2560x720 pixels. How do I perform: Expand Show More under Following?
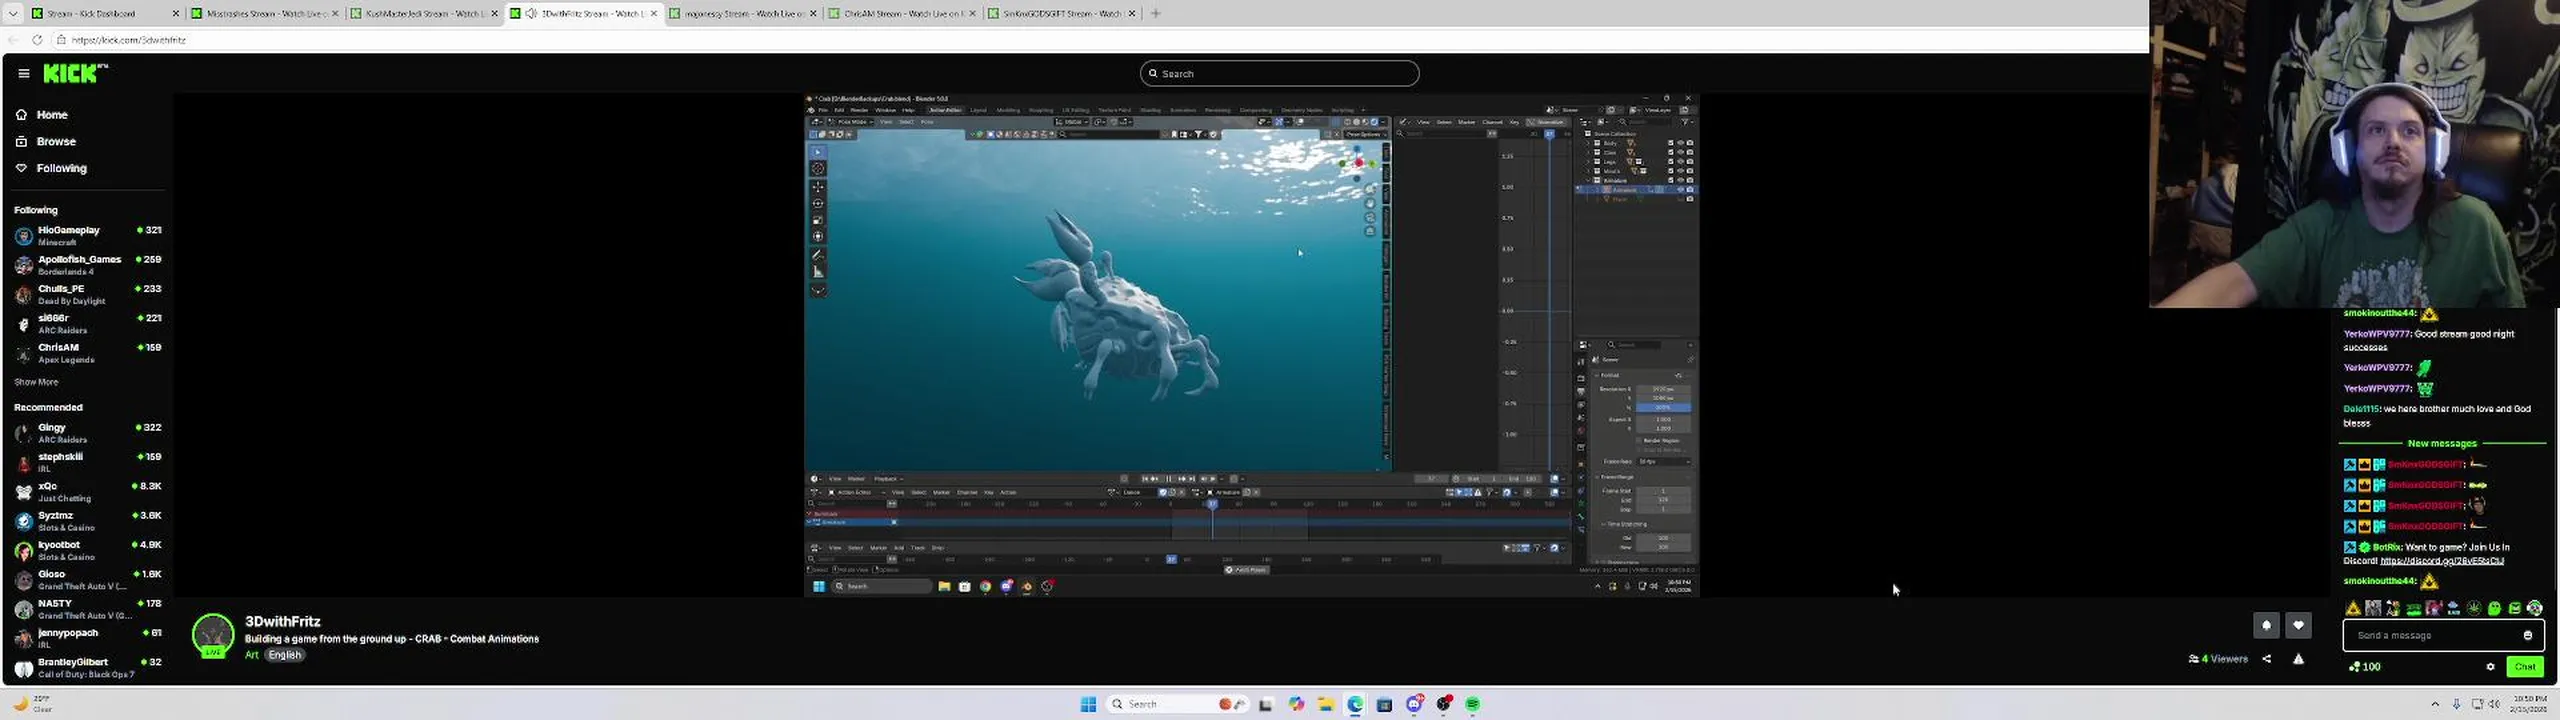pos(36,382)
